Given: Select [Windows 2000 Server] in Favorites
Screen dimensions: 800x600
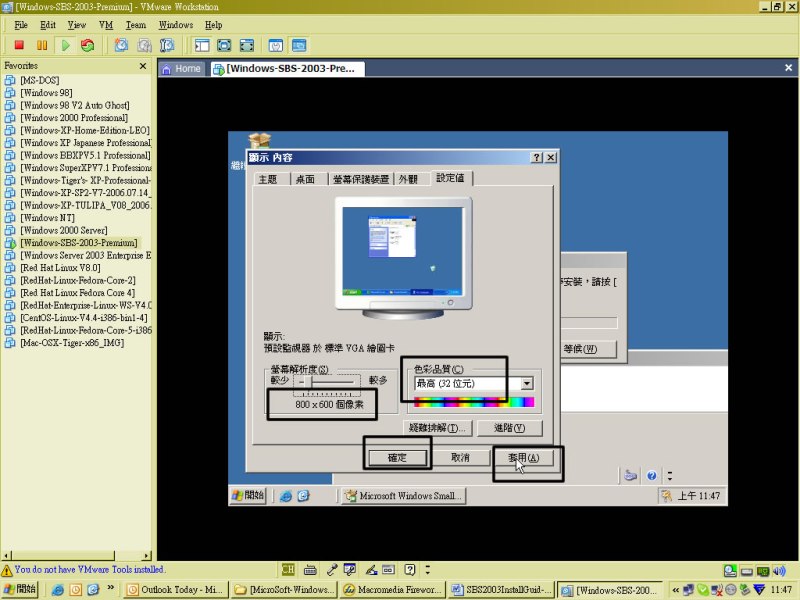Looking at the screenshot, I should (x=64, y=231).
